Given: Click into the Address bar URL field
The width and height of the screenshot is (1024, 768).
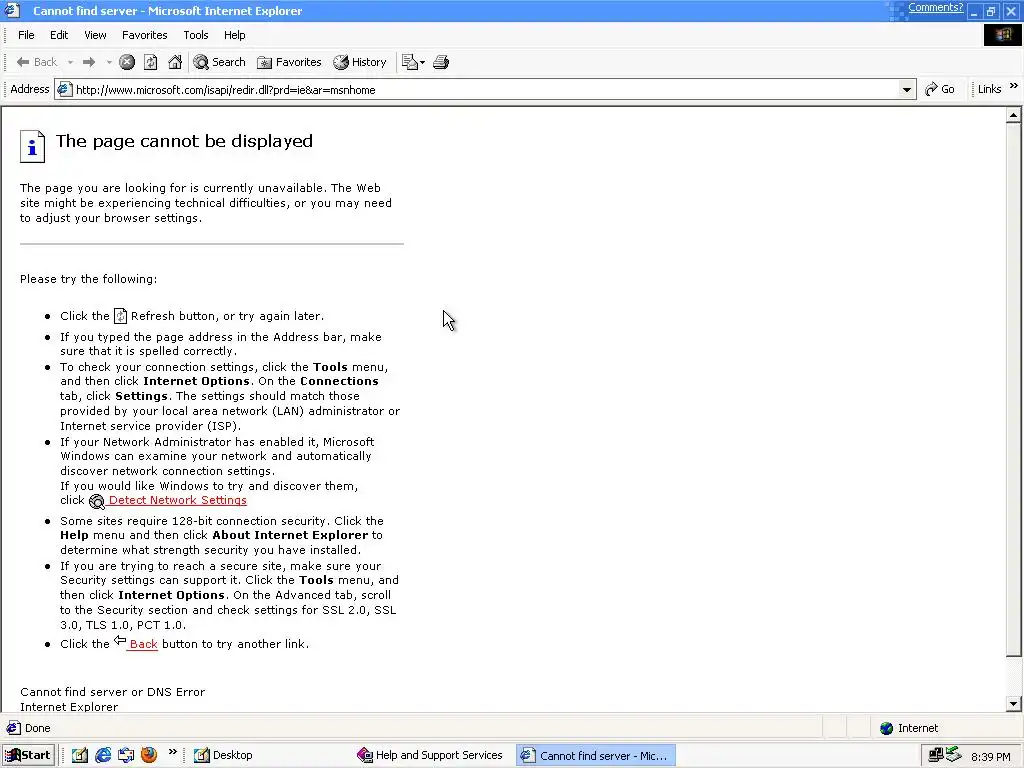Looking at the screenshot, I should point(486,90).
